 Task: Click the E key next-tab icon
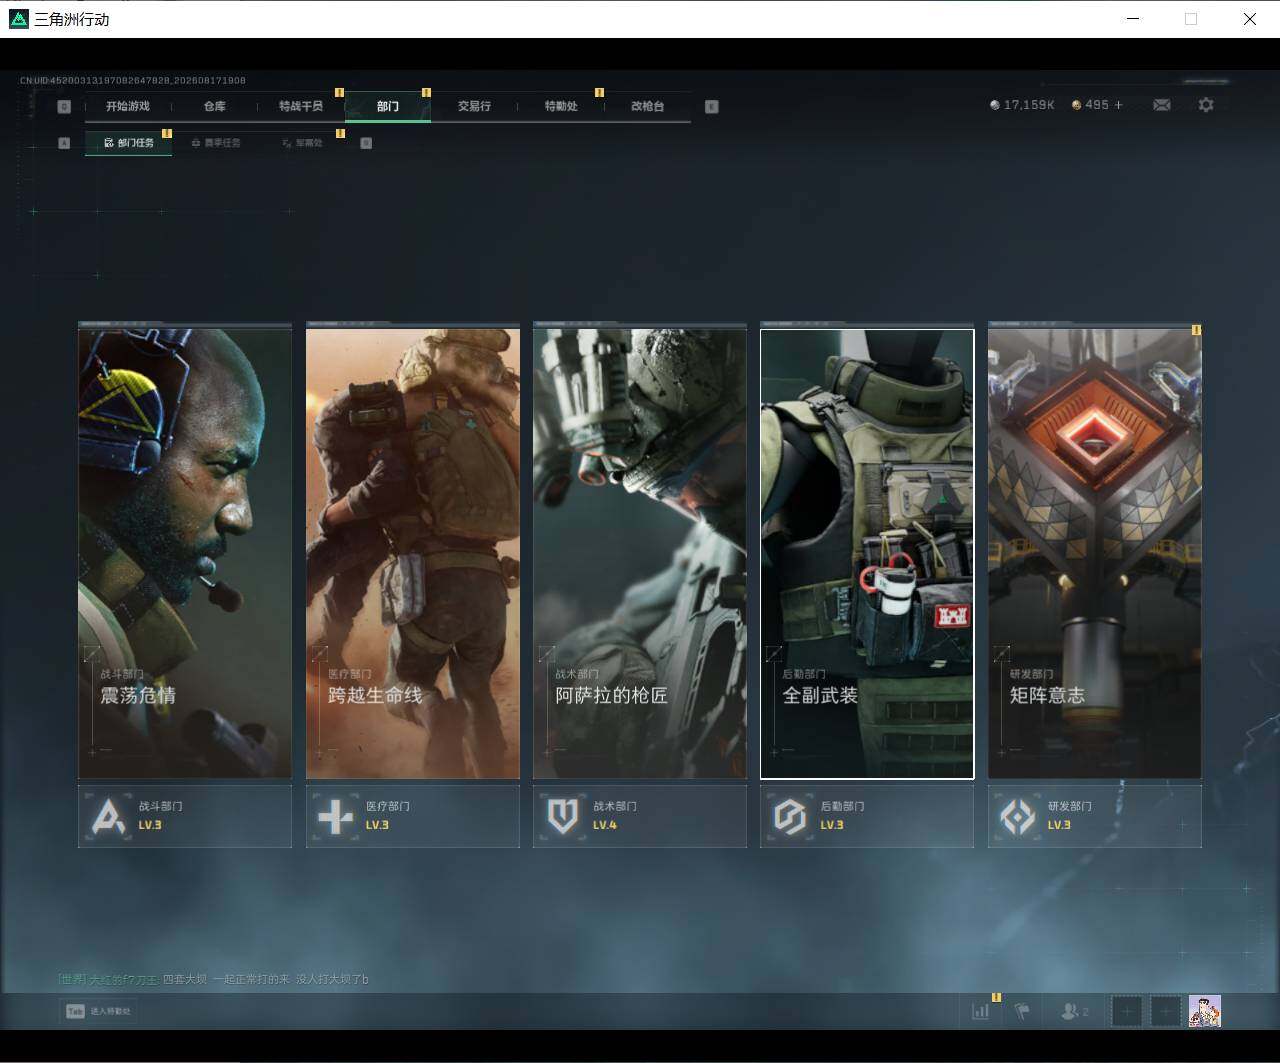pos(712,107)
